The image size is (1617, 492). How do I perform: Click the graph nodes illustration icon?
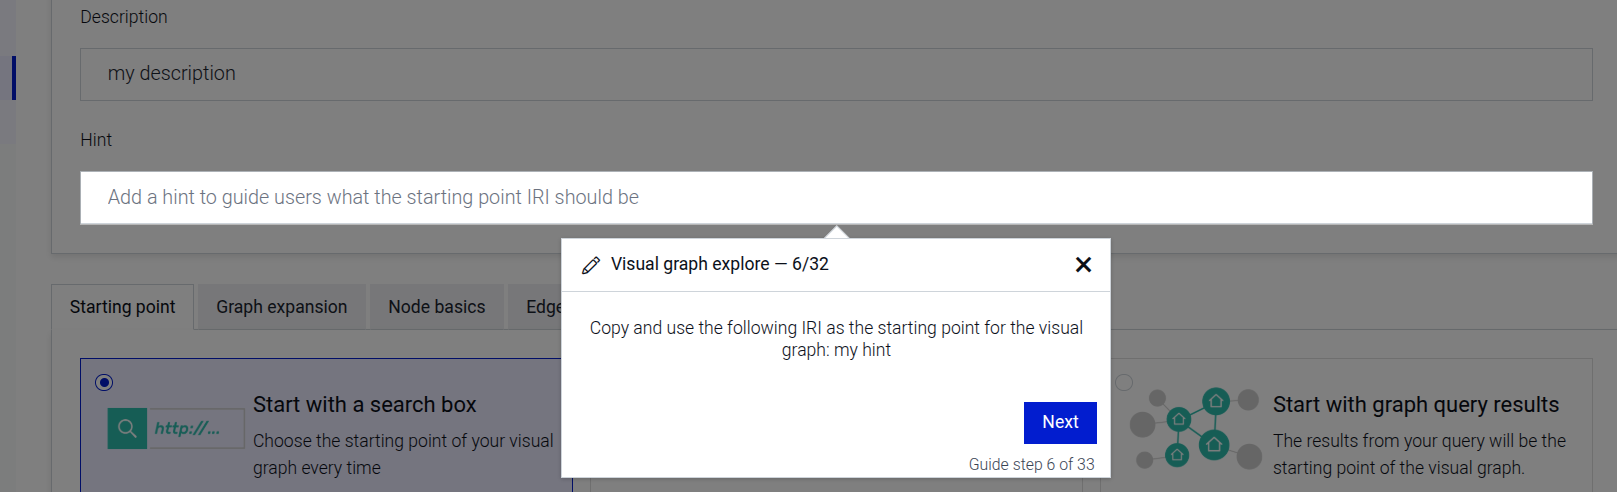tap(1195, 430)
